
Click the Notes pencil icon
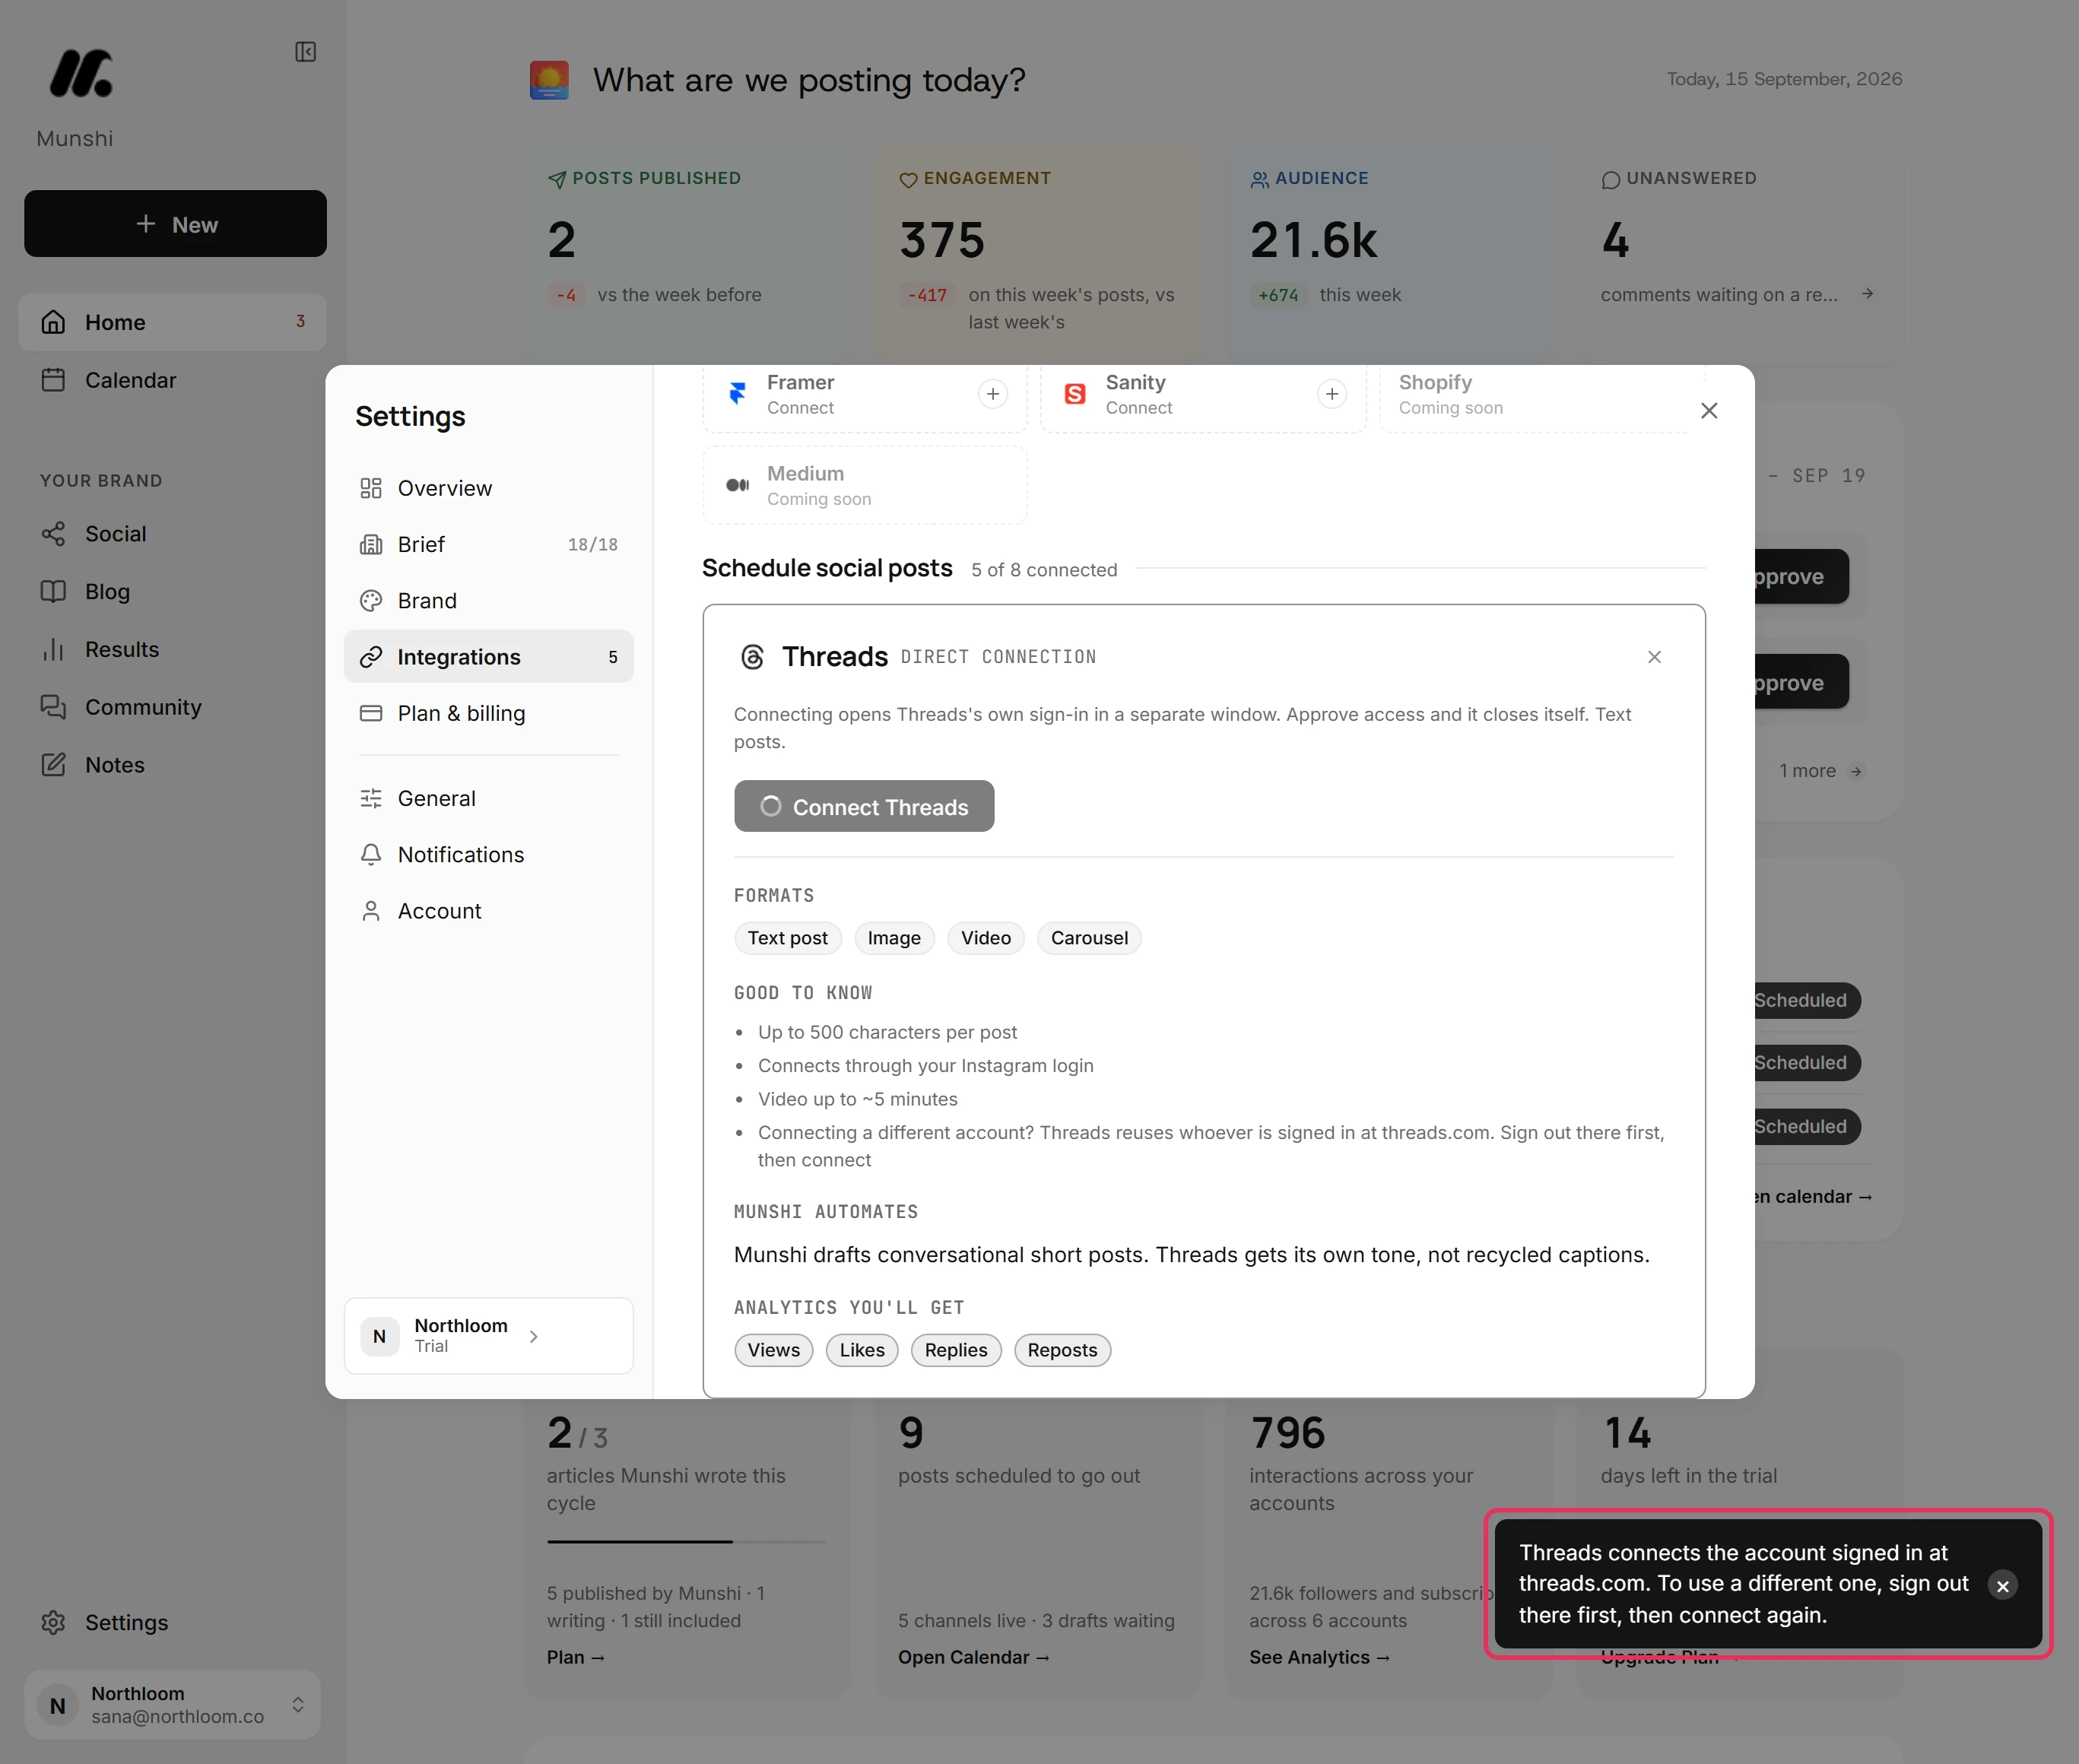53,765
